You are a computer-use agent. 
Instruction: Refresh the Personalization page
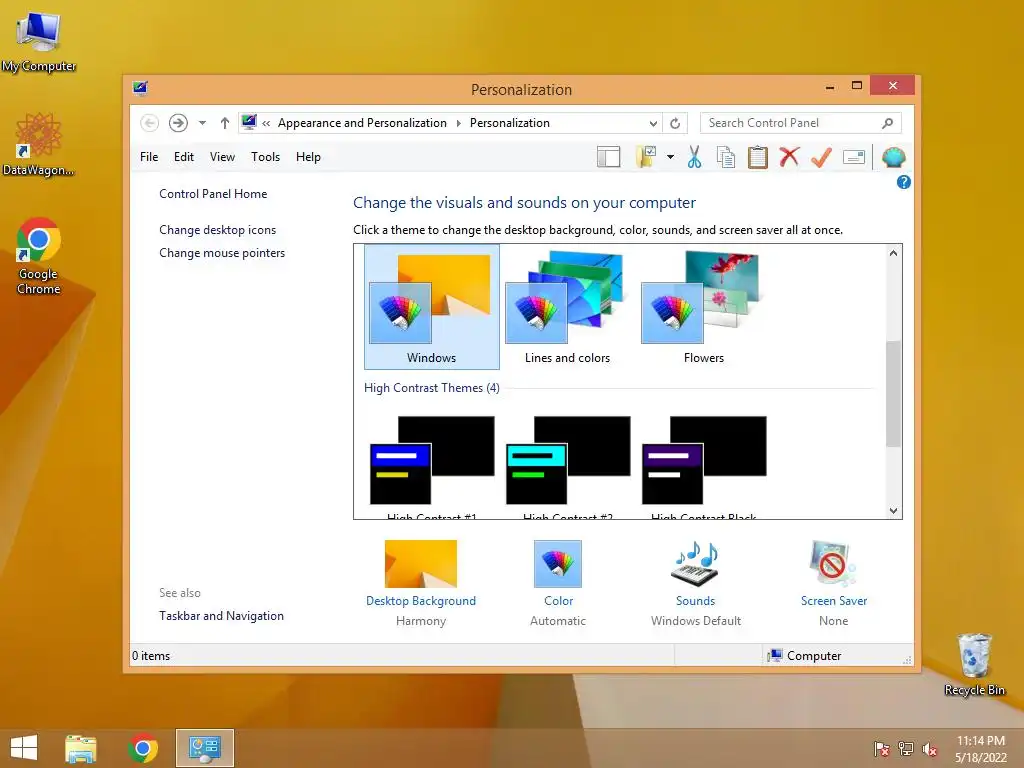point(675,123)
